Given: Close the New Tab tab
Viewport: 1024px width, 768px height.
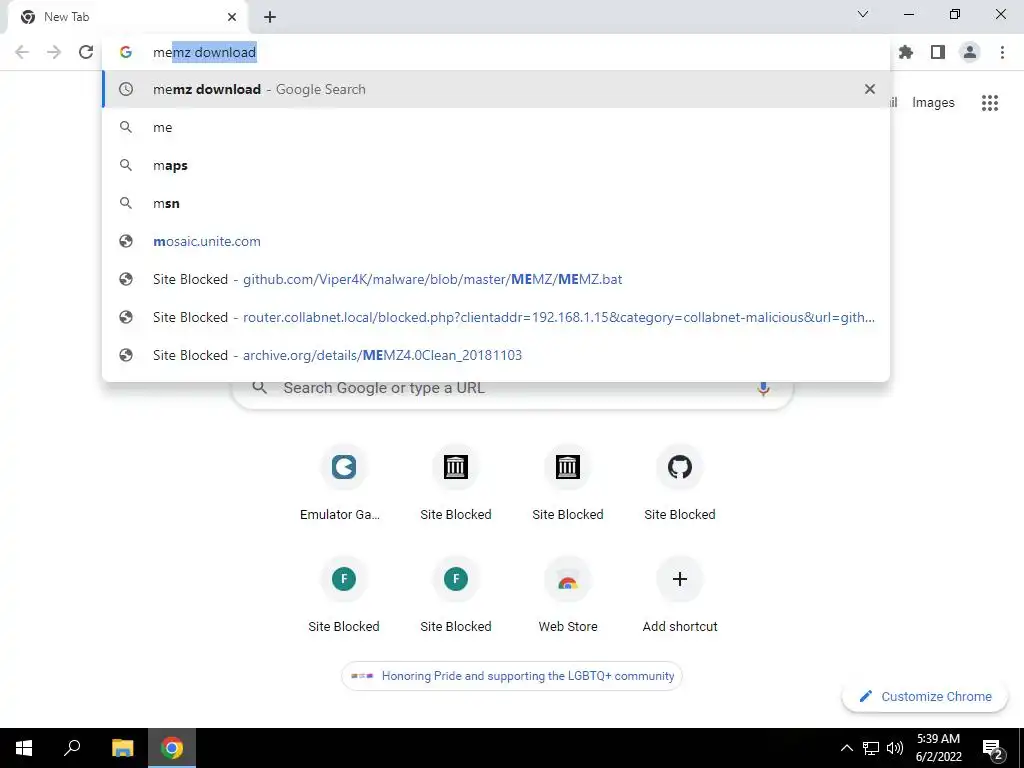Looking at the screenshot, I should pos(232,17).
